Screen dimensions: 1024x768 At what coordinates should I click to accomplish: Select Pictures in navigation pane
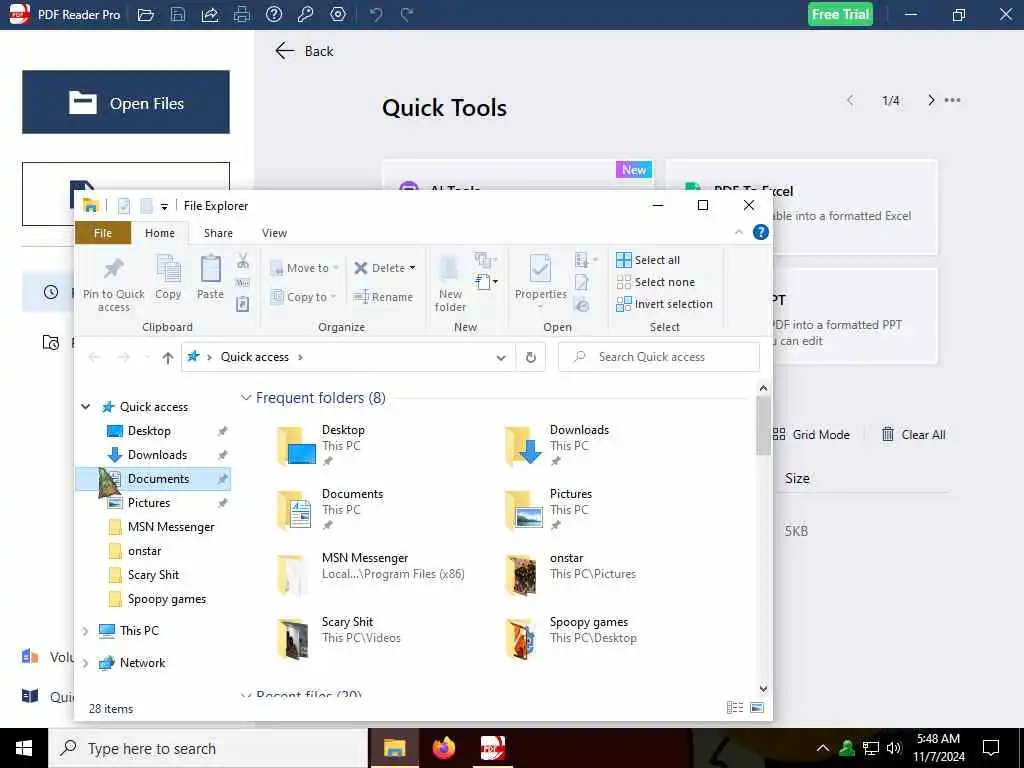coord(149,503)
